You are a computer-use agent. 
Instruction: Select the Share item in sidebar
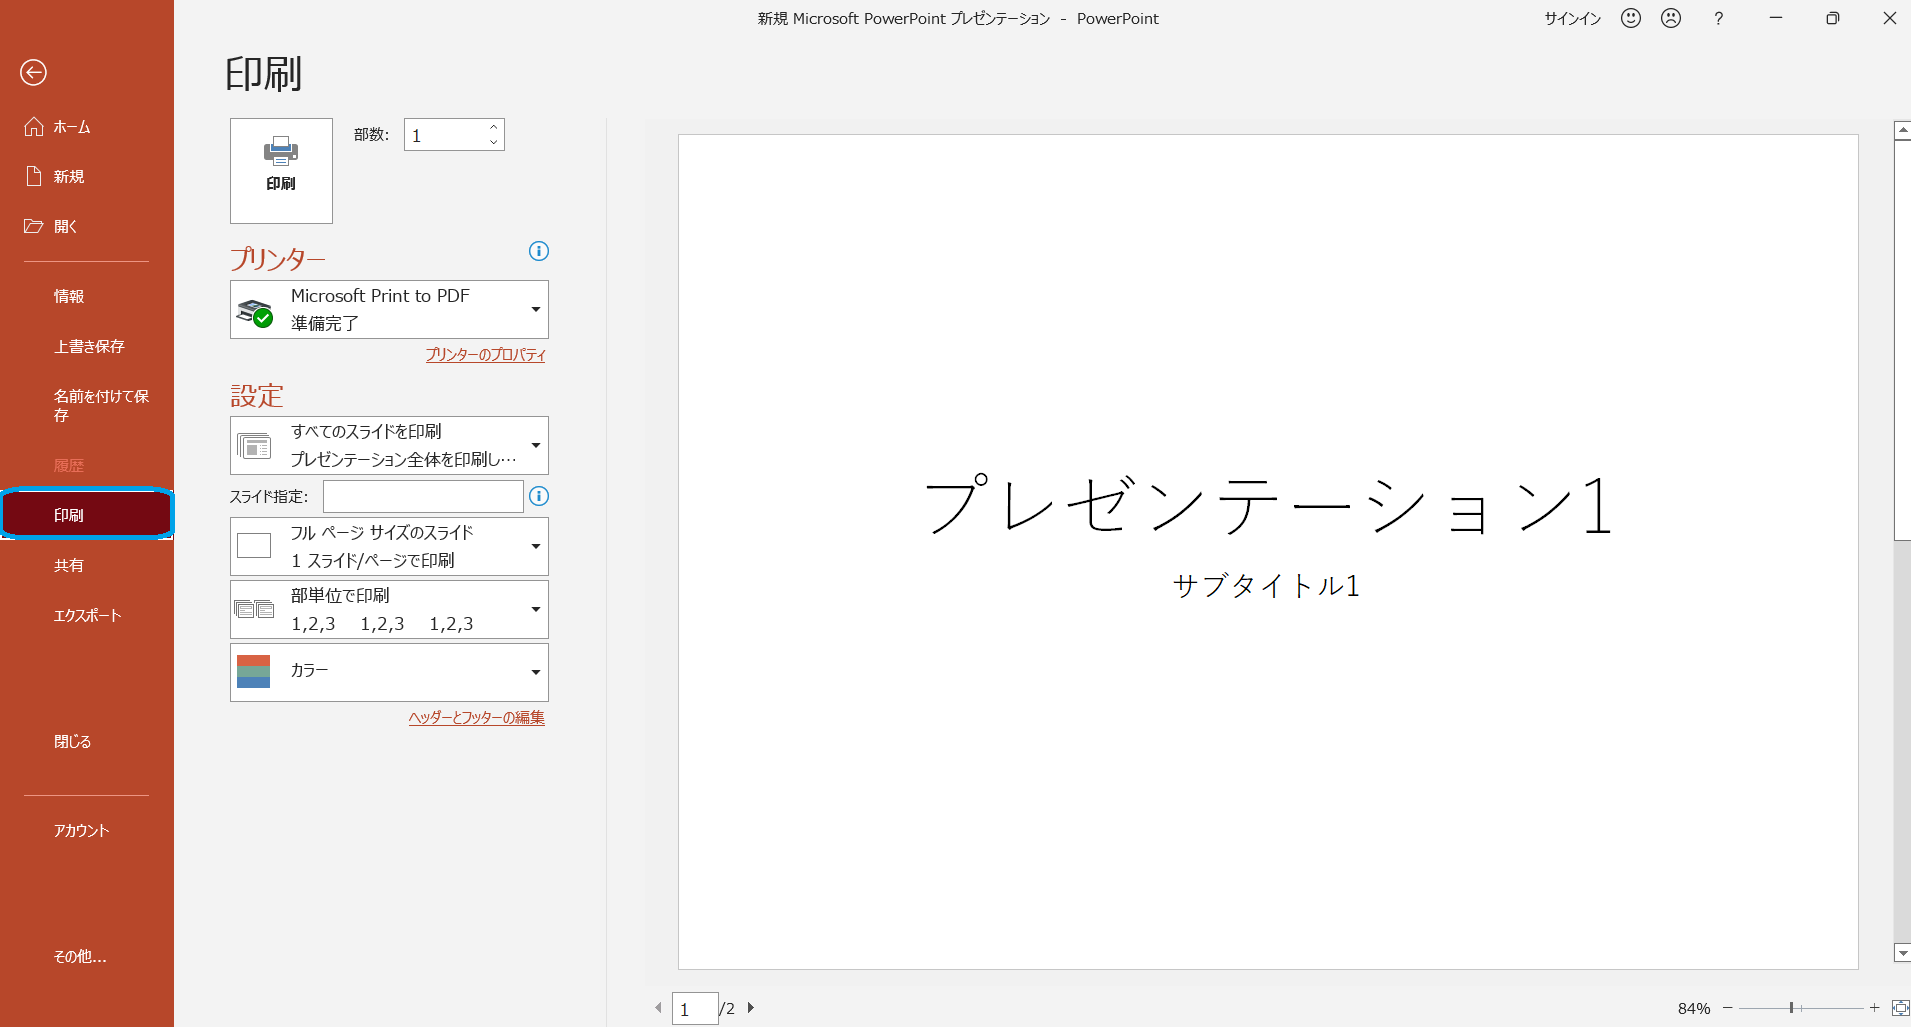69,565
